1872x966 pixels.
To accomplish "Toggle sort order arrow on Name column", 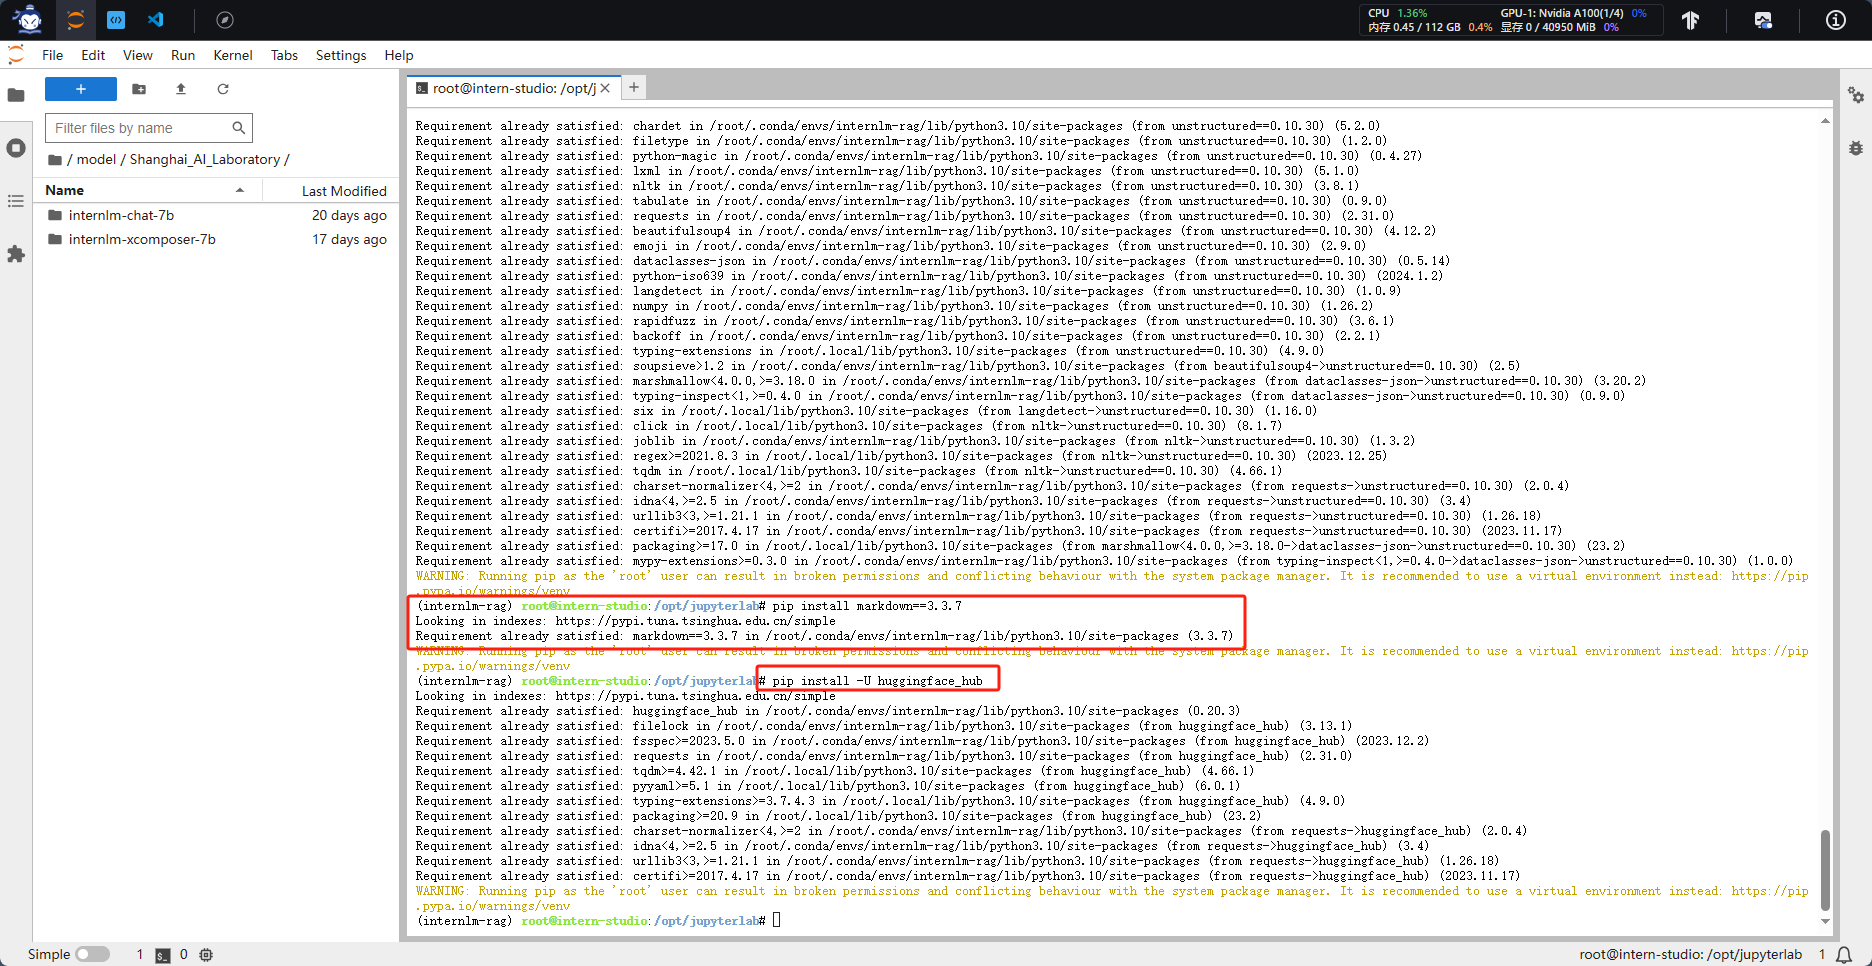I will pos(240,190).
